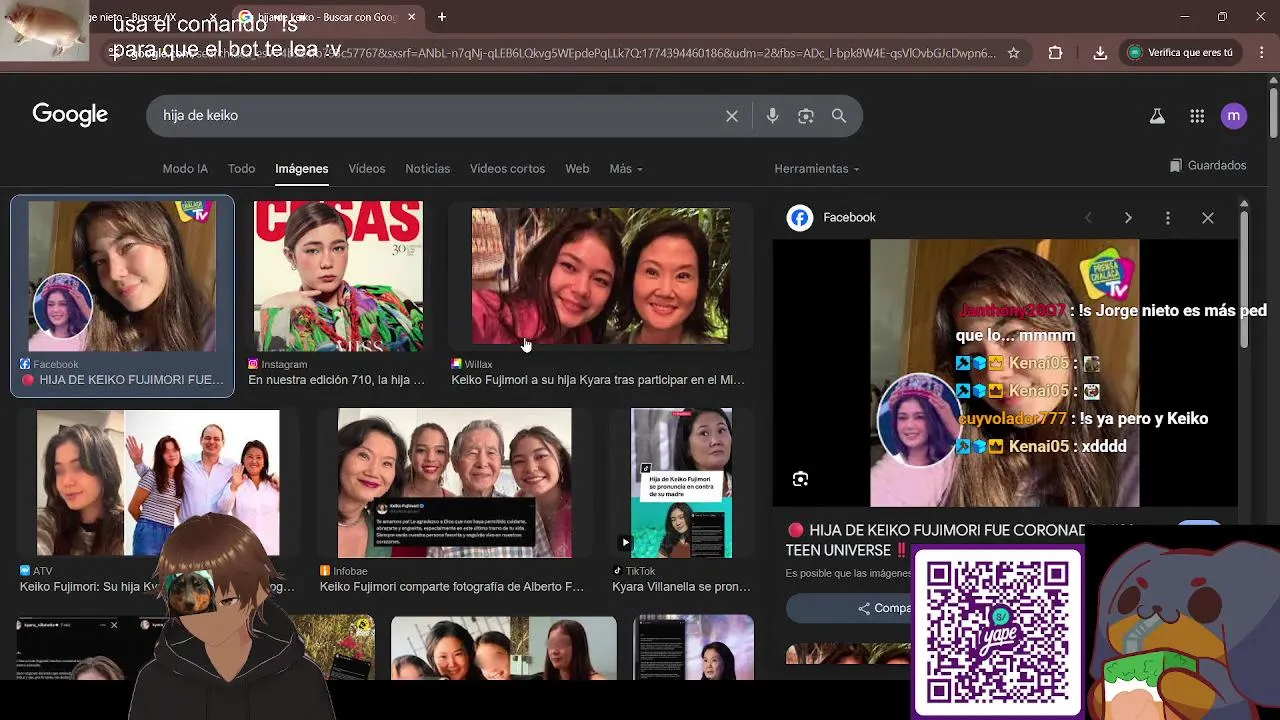Viewport: 1280px width, 720px height.
Task: Click the Willax source label
Action: click(472, 365)
